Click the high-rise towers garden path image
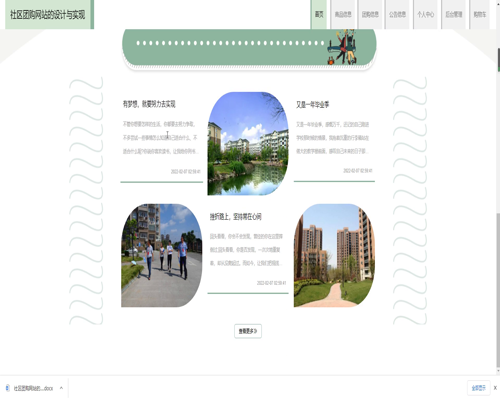Viewport: 500px width, 400px height. tap(334, 255)
